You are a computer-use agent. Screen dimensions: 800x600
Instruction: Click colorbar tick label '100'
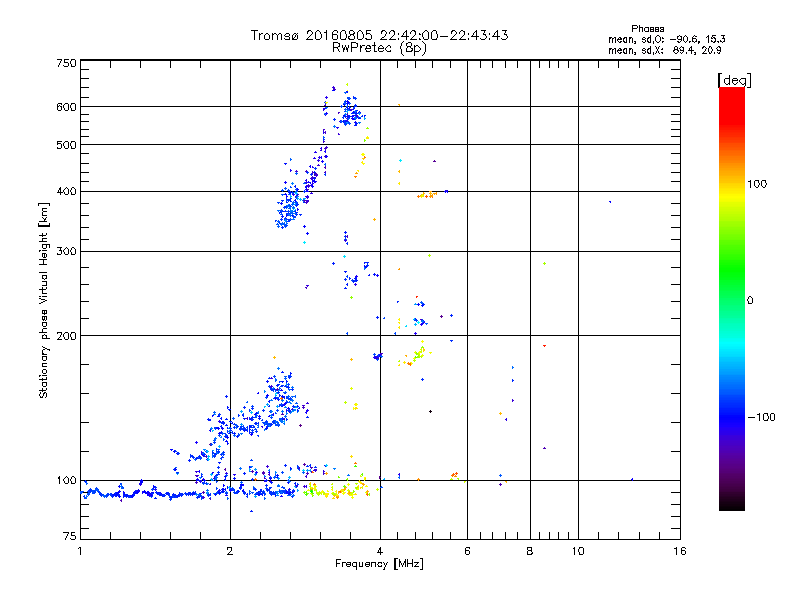point(757,184)
